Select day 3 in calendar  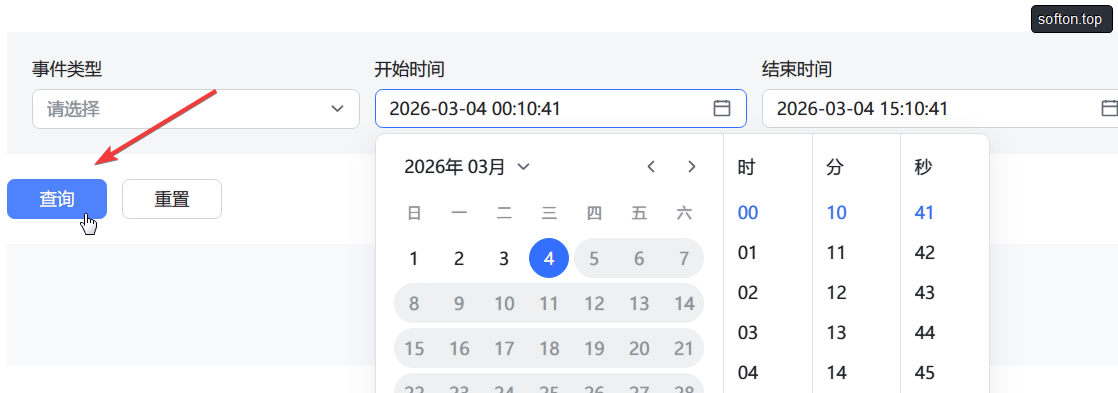[x=503, y=258]
